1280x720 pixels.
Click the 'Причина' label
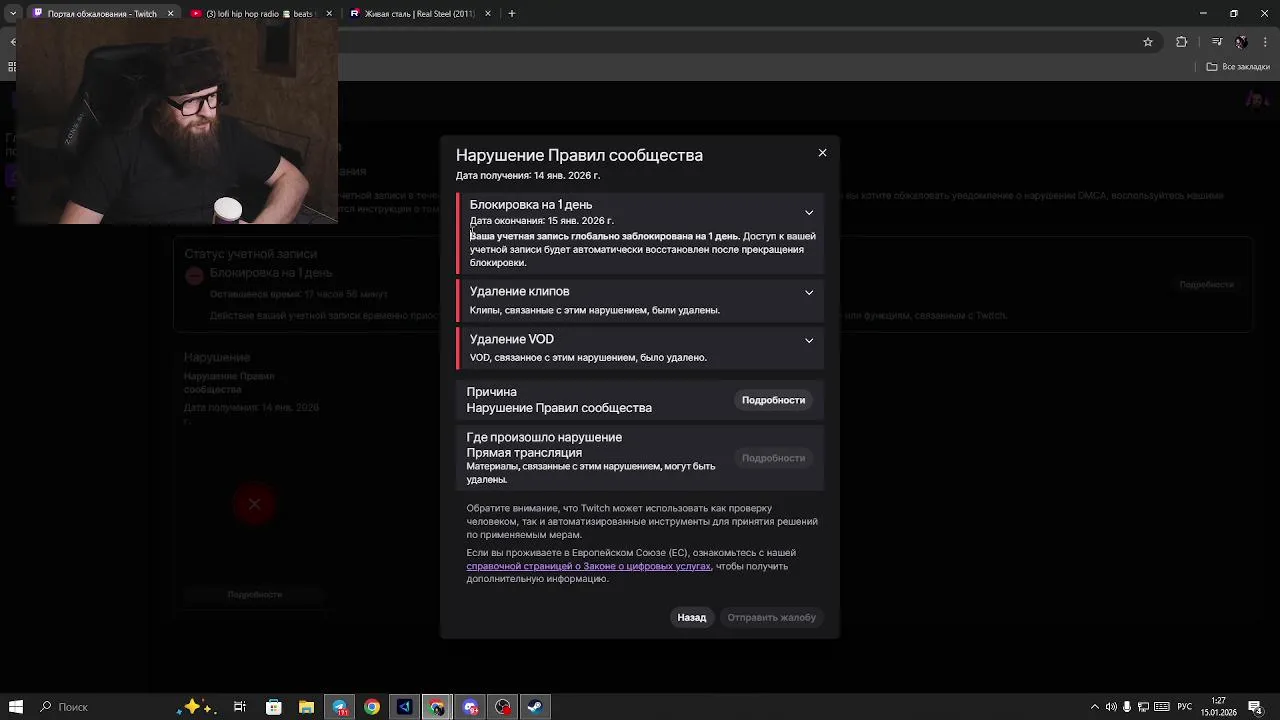pyautogui.click(x=491, y=392)
